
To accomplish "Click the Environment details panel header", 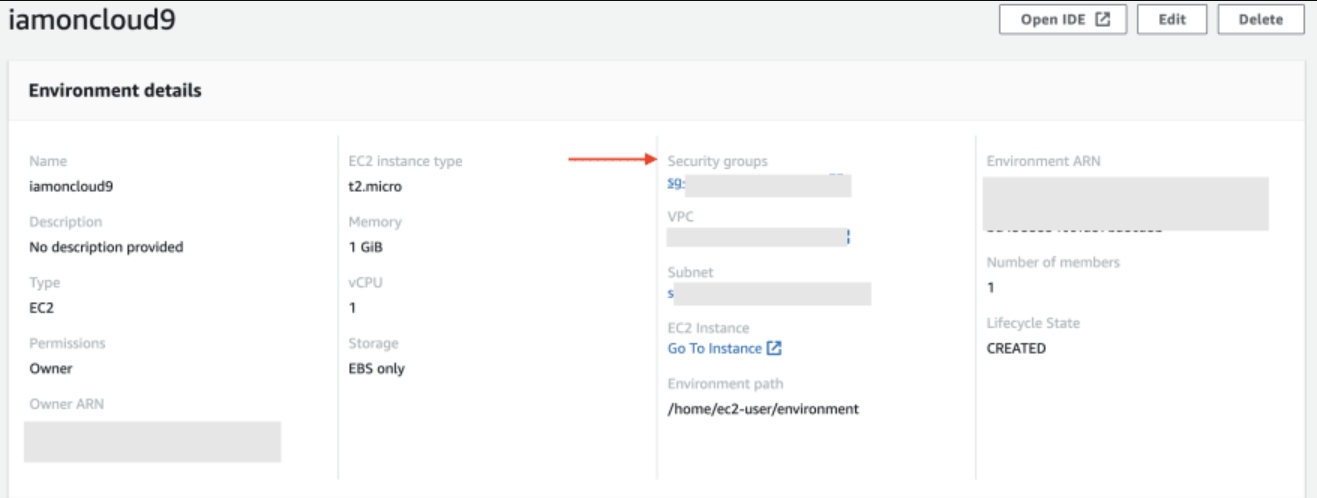I will tap(115, 91).
